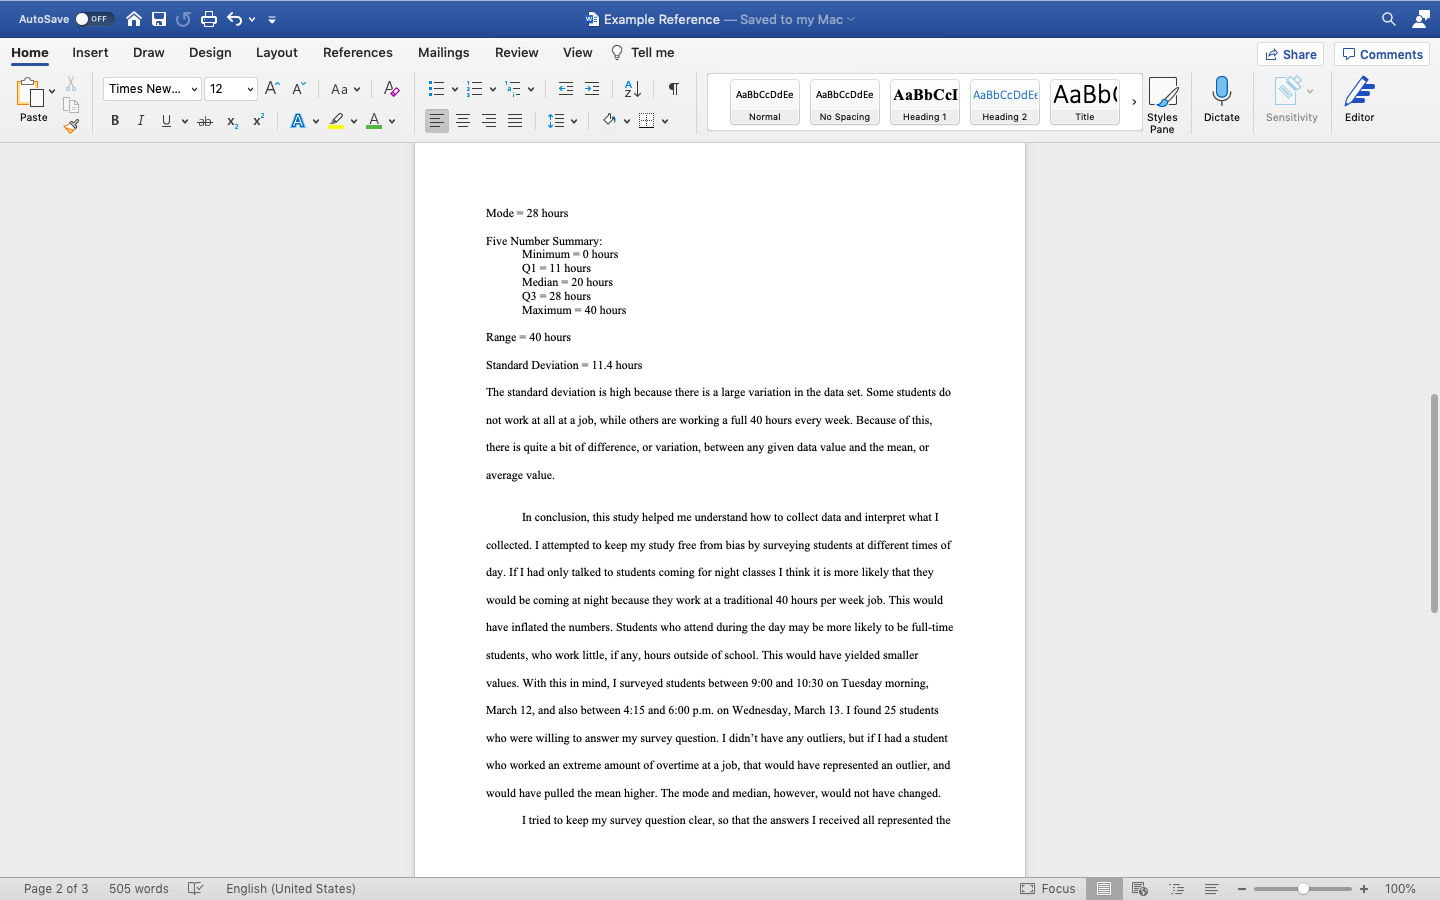Toggle underline formatting
The image size is (1440, 900).
166,121
